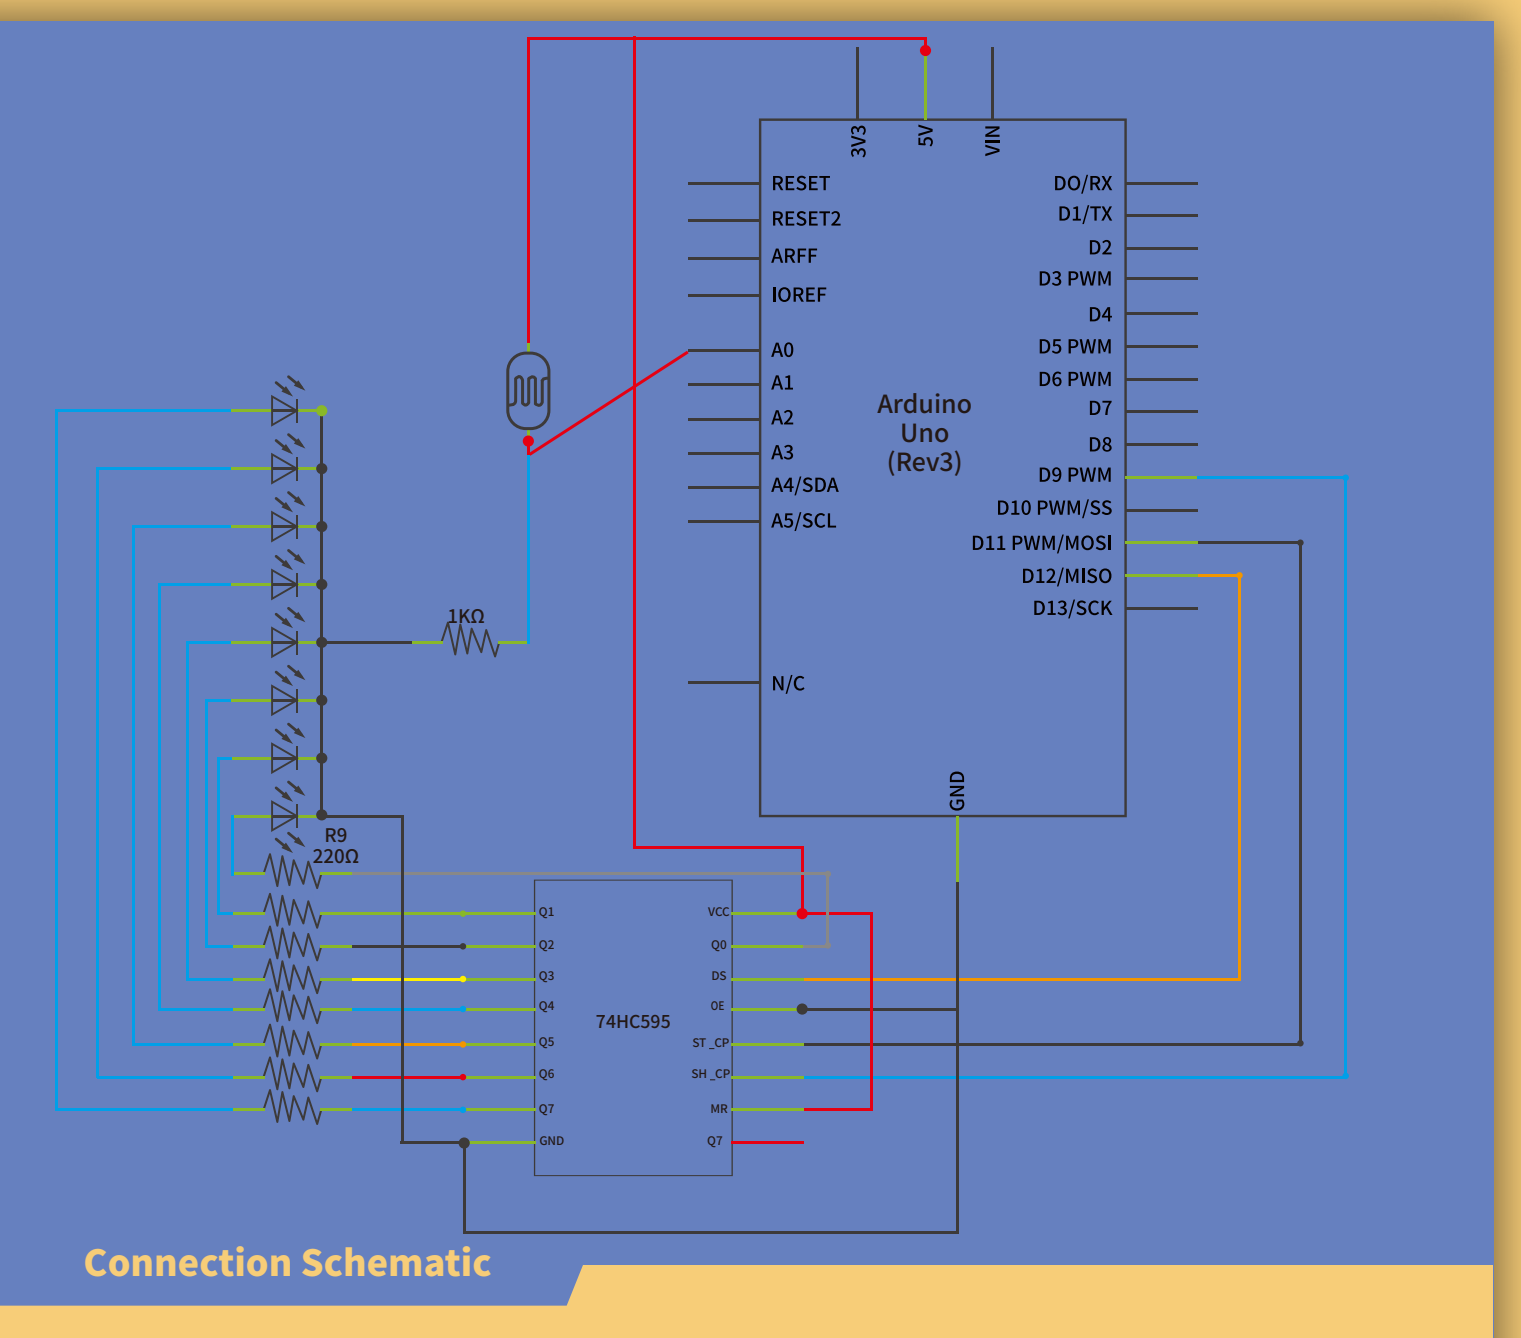Click the D11 PWM/MOSI pin label
This screenshot has width=1521, height=1338.
(1041, 543)
